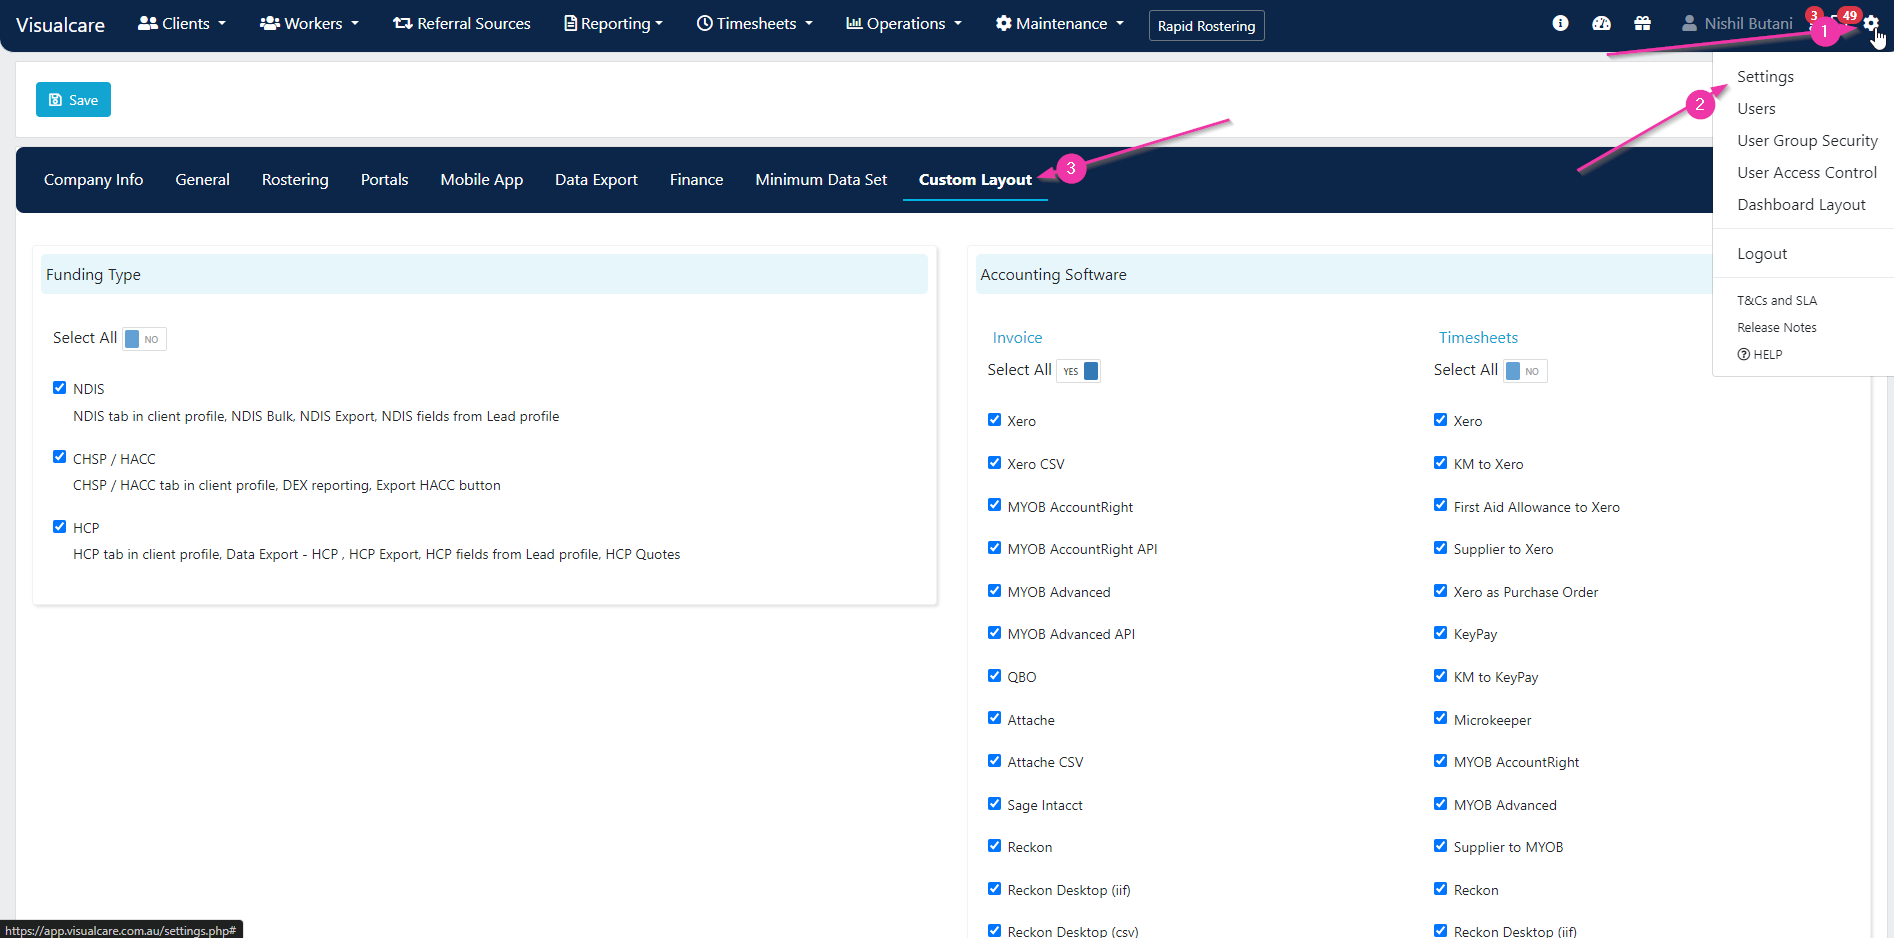Expand the Operations dropdown menu

[x=904, y=23]
